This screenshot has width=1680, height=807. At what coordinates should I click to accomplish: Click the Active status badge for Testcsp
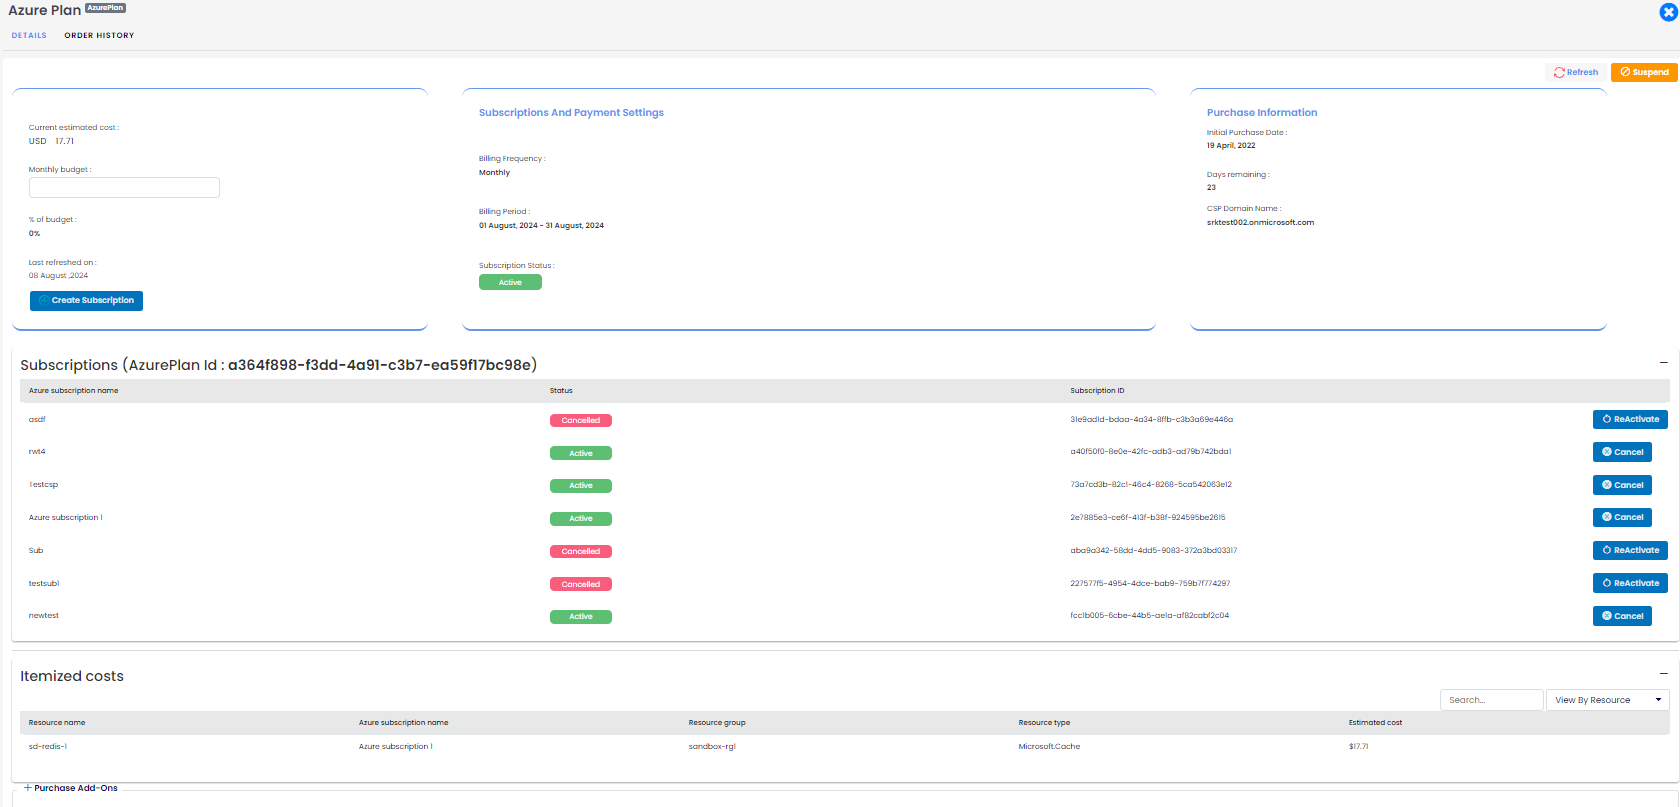[581, 486]
